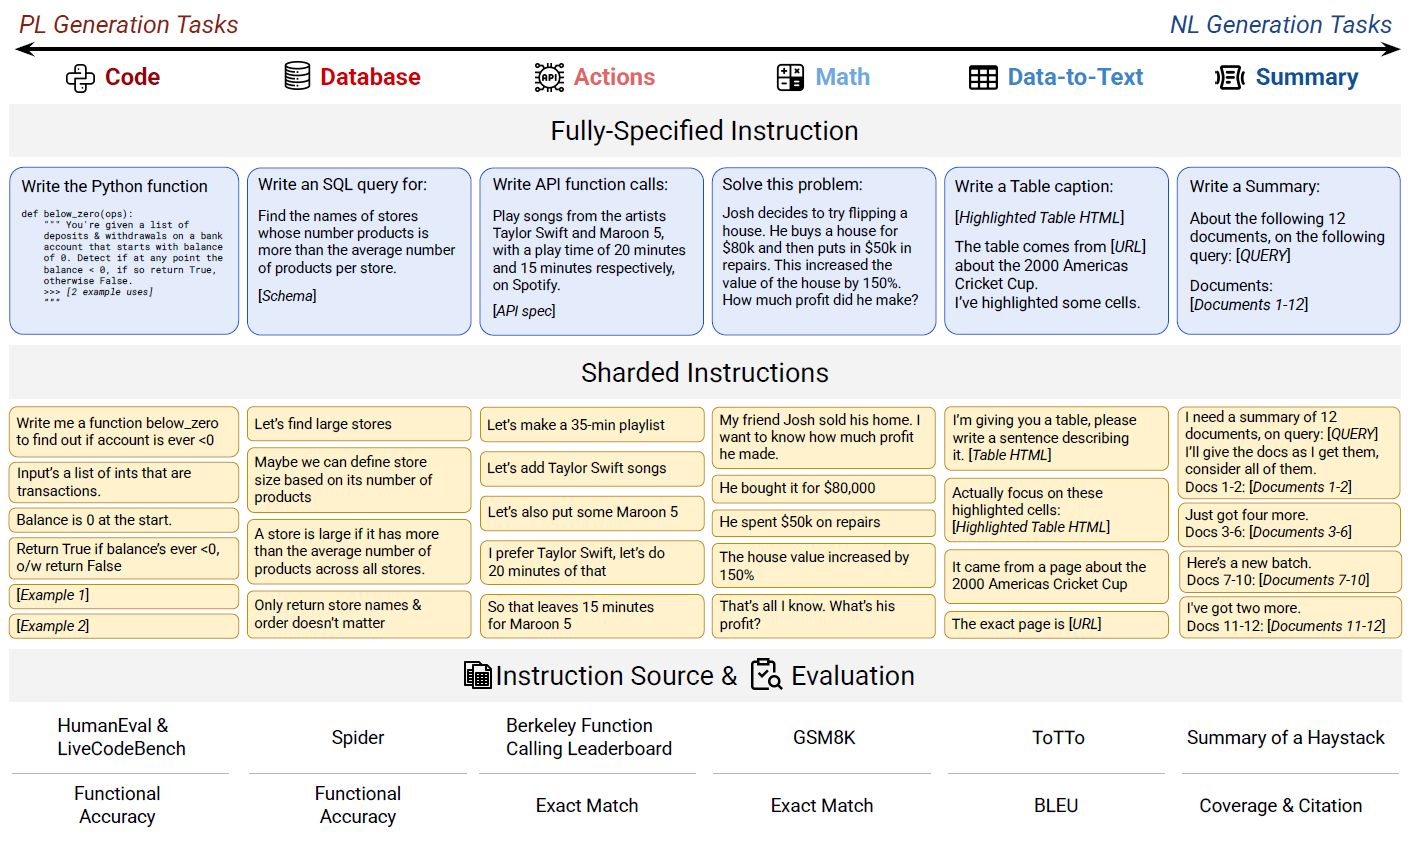
Task: Click the 'Write an SQL query for' card
Action: (358, 250)
